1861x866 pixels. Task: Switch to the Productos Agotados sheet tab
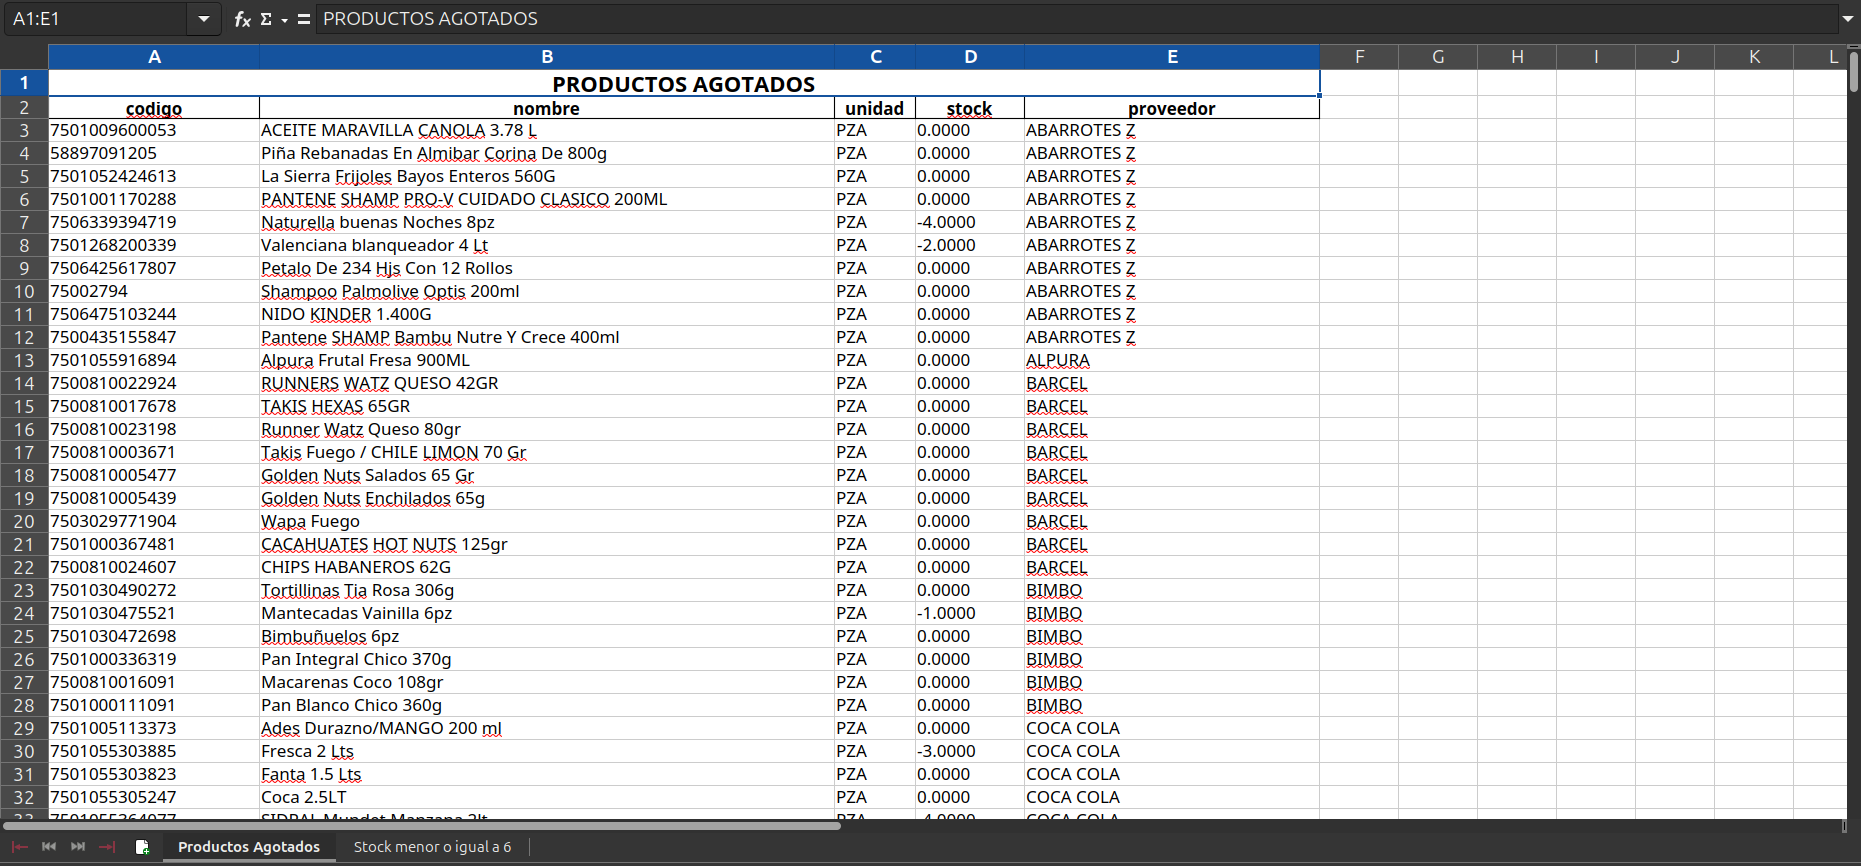click(249, 847)
